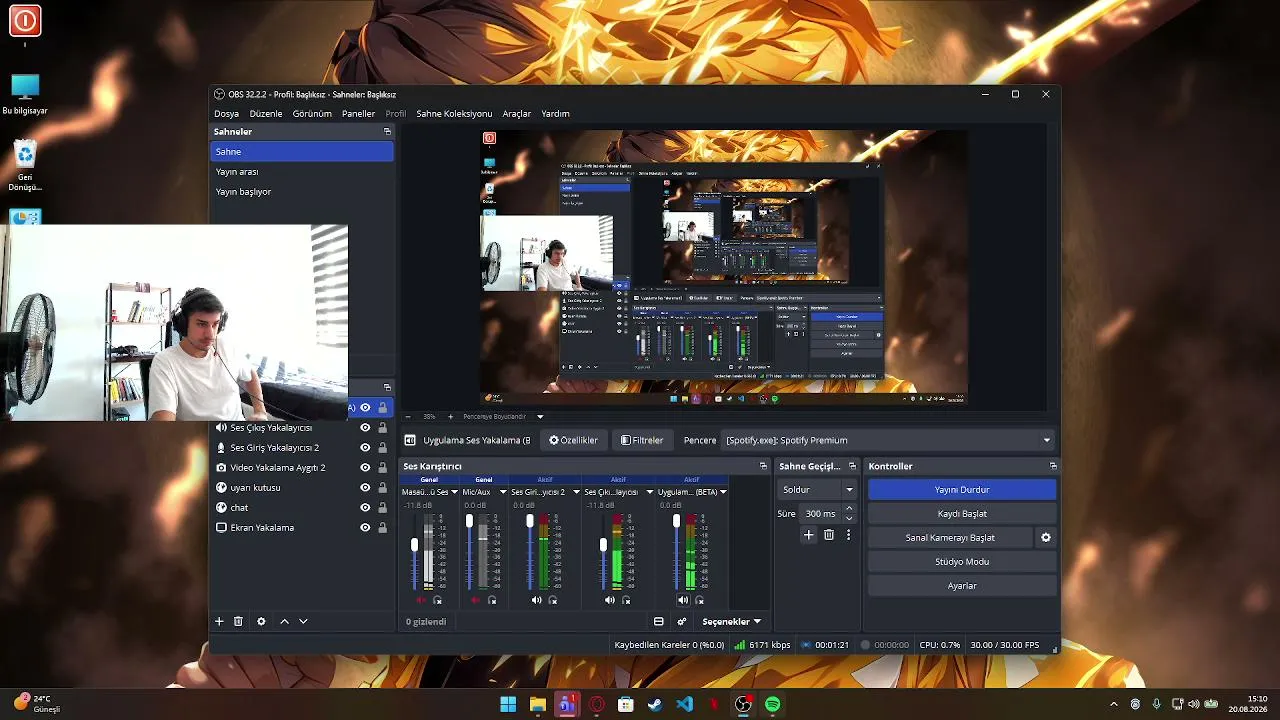This screenshot has height=720, width=1280.
Task: Open virtual camera settings gear
Action: pos(1046,537)
